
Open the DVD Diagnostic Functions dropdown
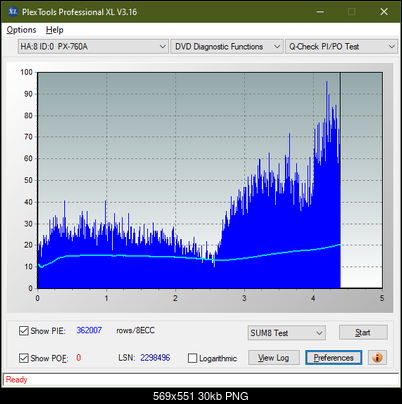(227, 47)
